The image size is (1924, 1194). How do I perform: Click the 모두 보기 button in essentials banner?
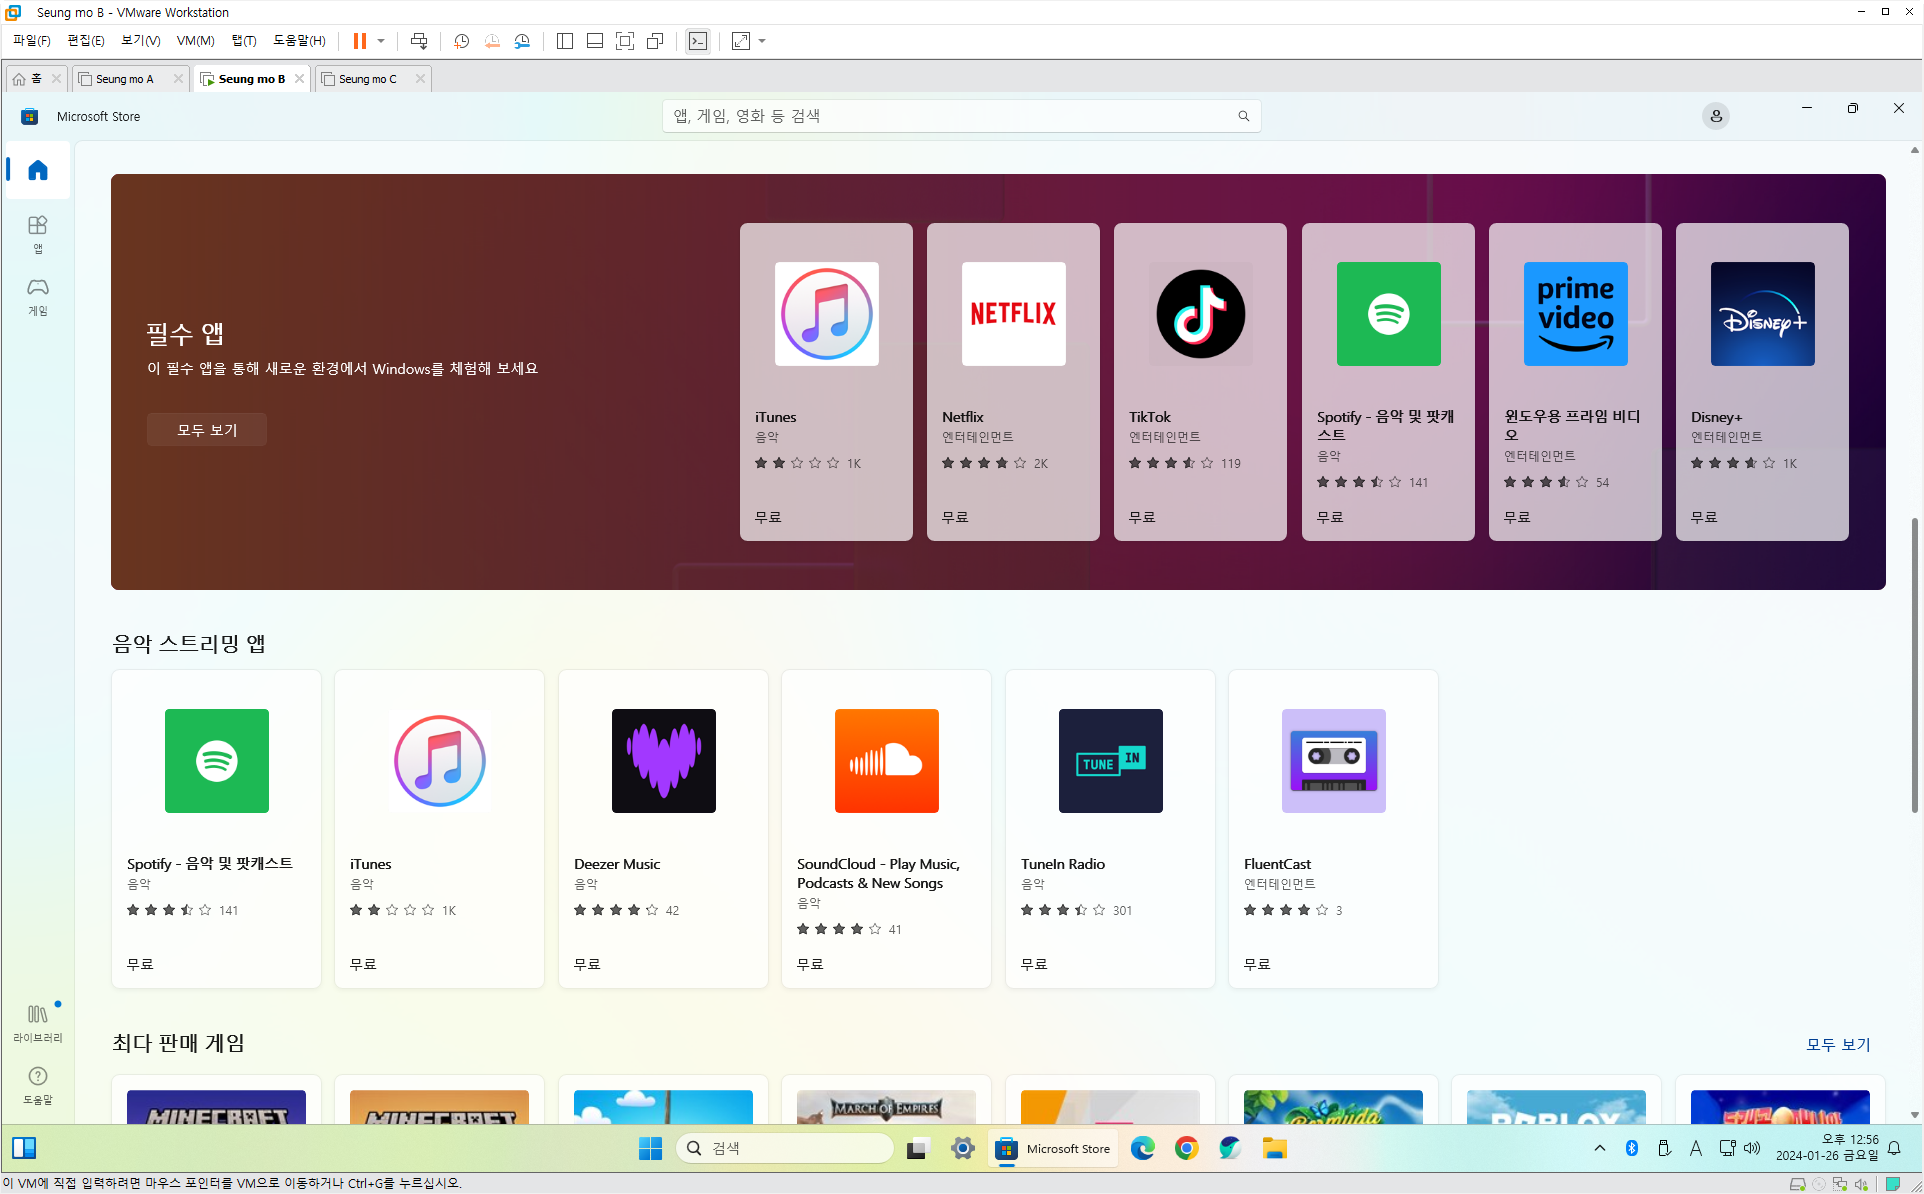coord(207,429)
